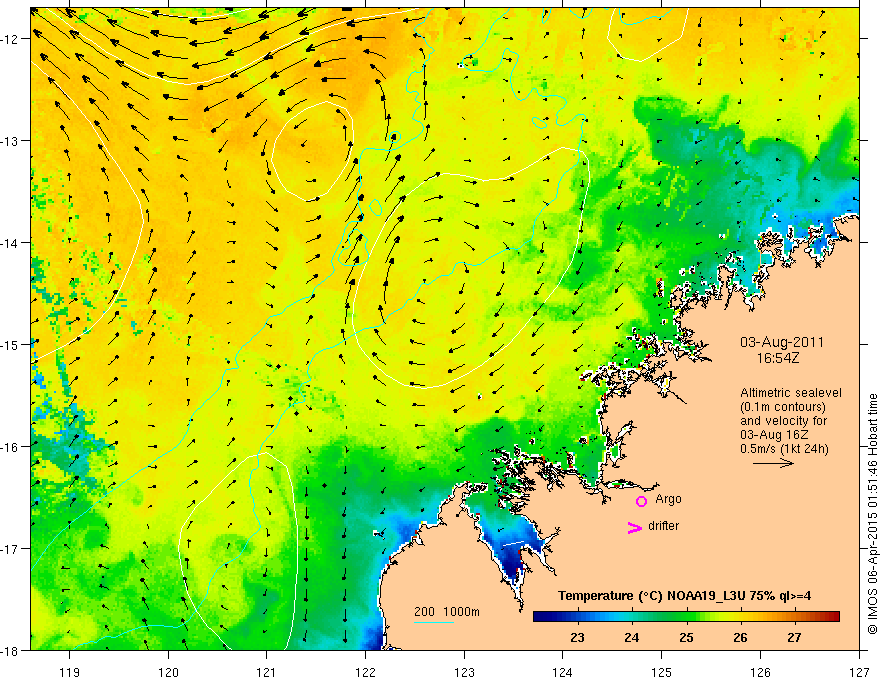Click the 'drifter' legend label
Screen dimensions: 880x680
663,526
